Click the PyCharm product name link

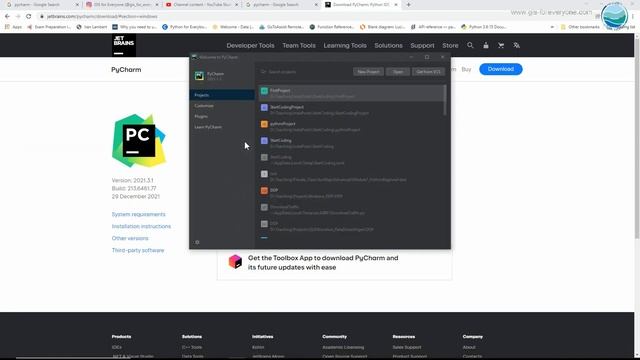click(x=126, y=70)
